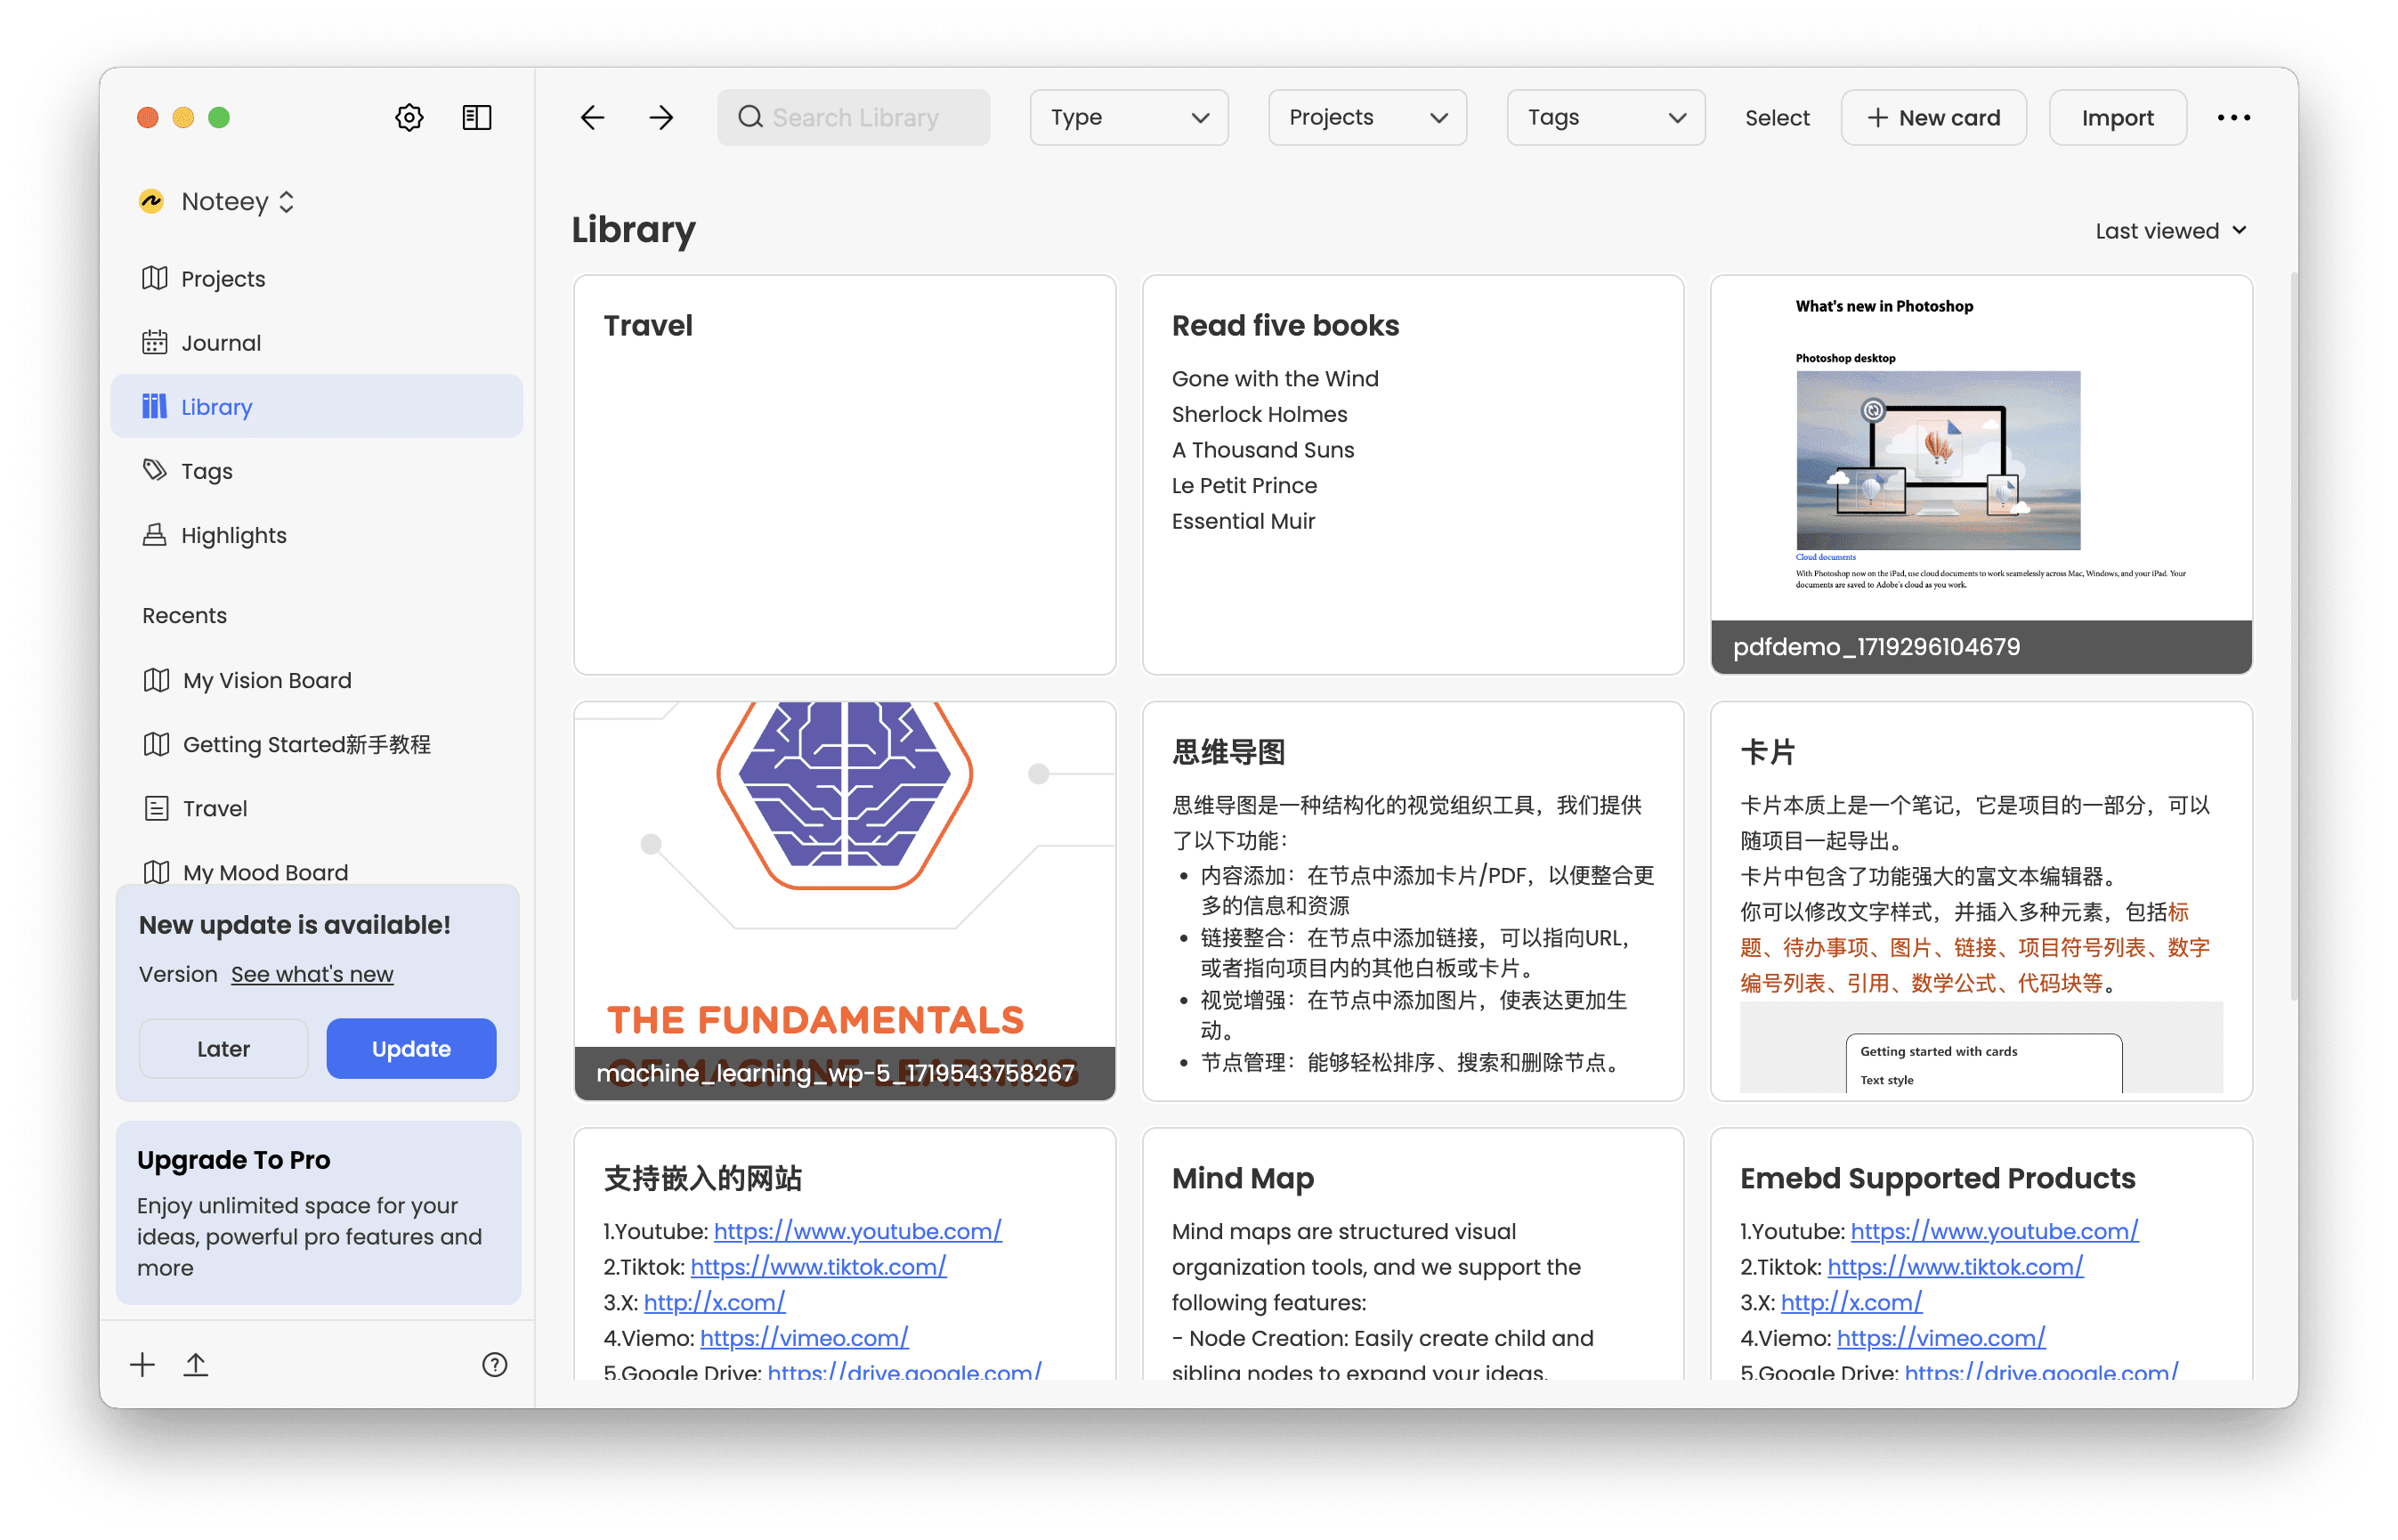2398x1540 pixels.
Task: Click the Journal calendar icon
Action: 155,342
